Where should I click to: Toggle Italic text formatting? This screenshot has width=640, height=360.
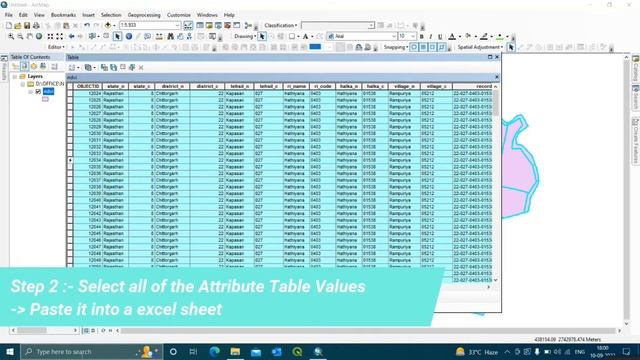[431, 37]
